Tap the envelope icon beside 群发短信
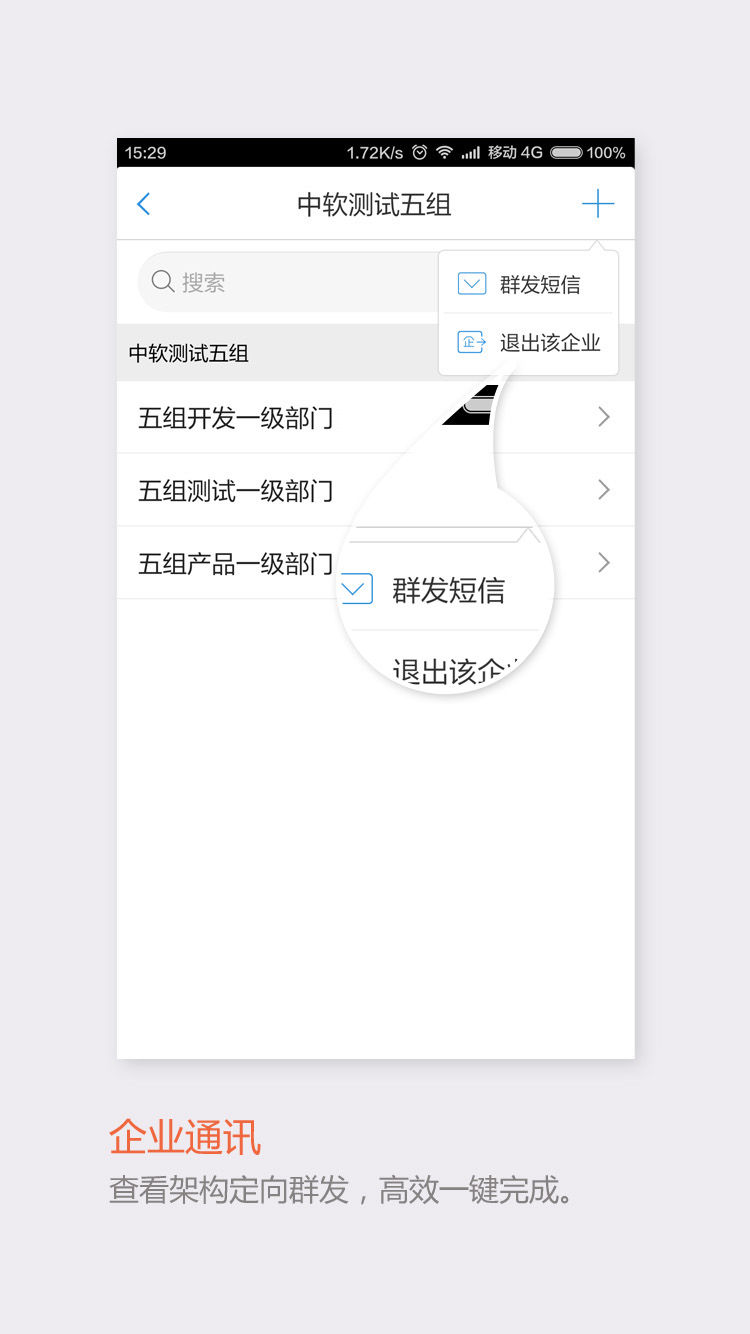Screen dimensions: 750x1334 pos(472,284)
